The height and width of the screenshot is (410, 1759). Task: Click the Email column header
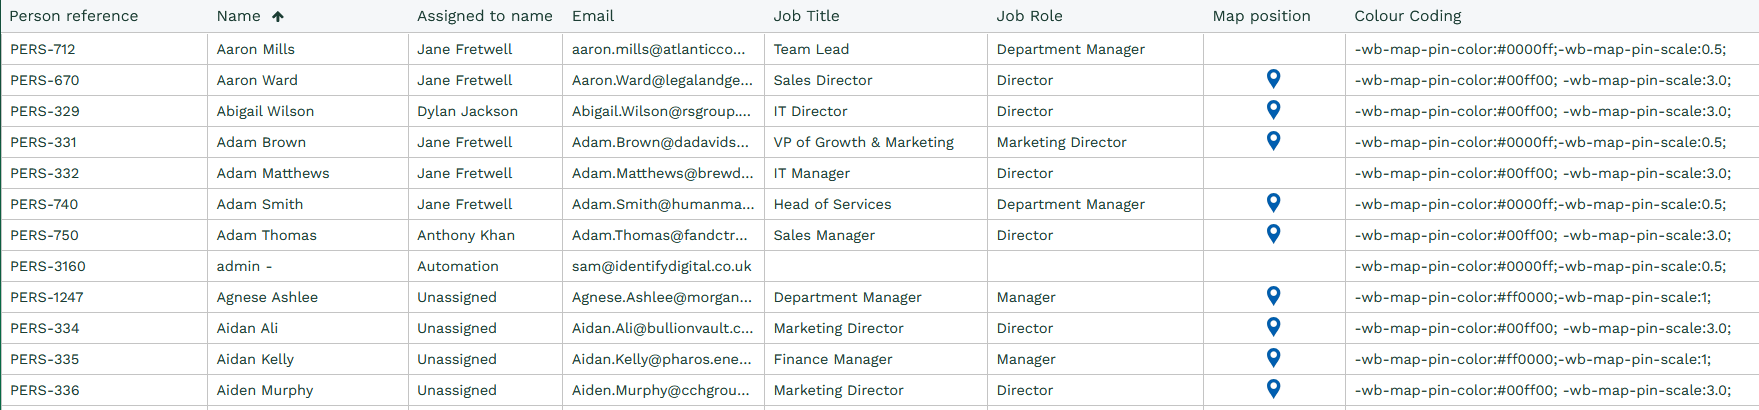coord(593,16)
